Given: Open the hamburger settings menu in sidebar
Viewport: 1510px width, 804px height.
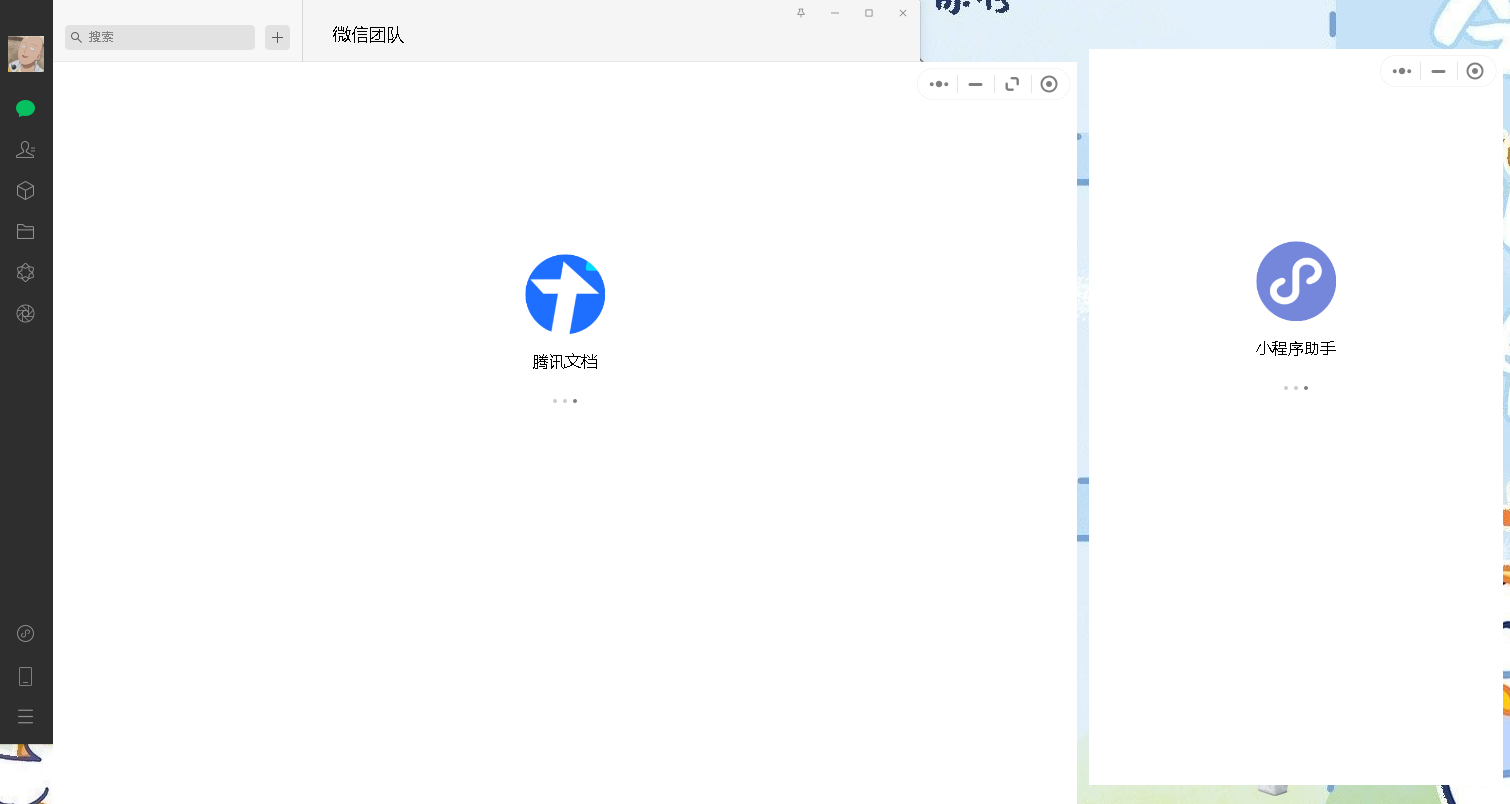Looking at the screenshot, I should 26,717.
